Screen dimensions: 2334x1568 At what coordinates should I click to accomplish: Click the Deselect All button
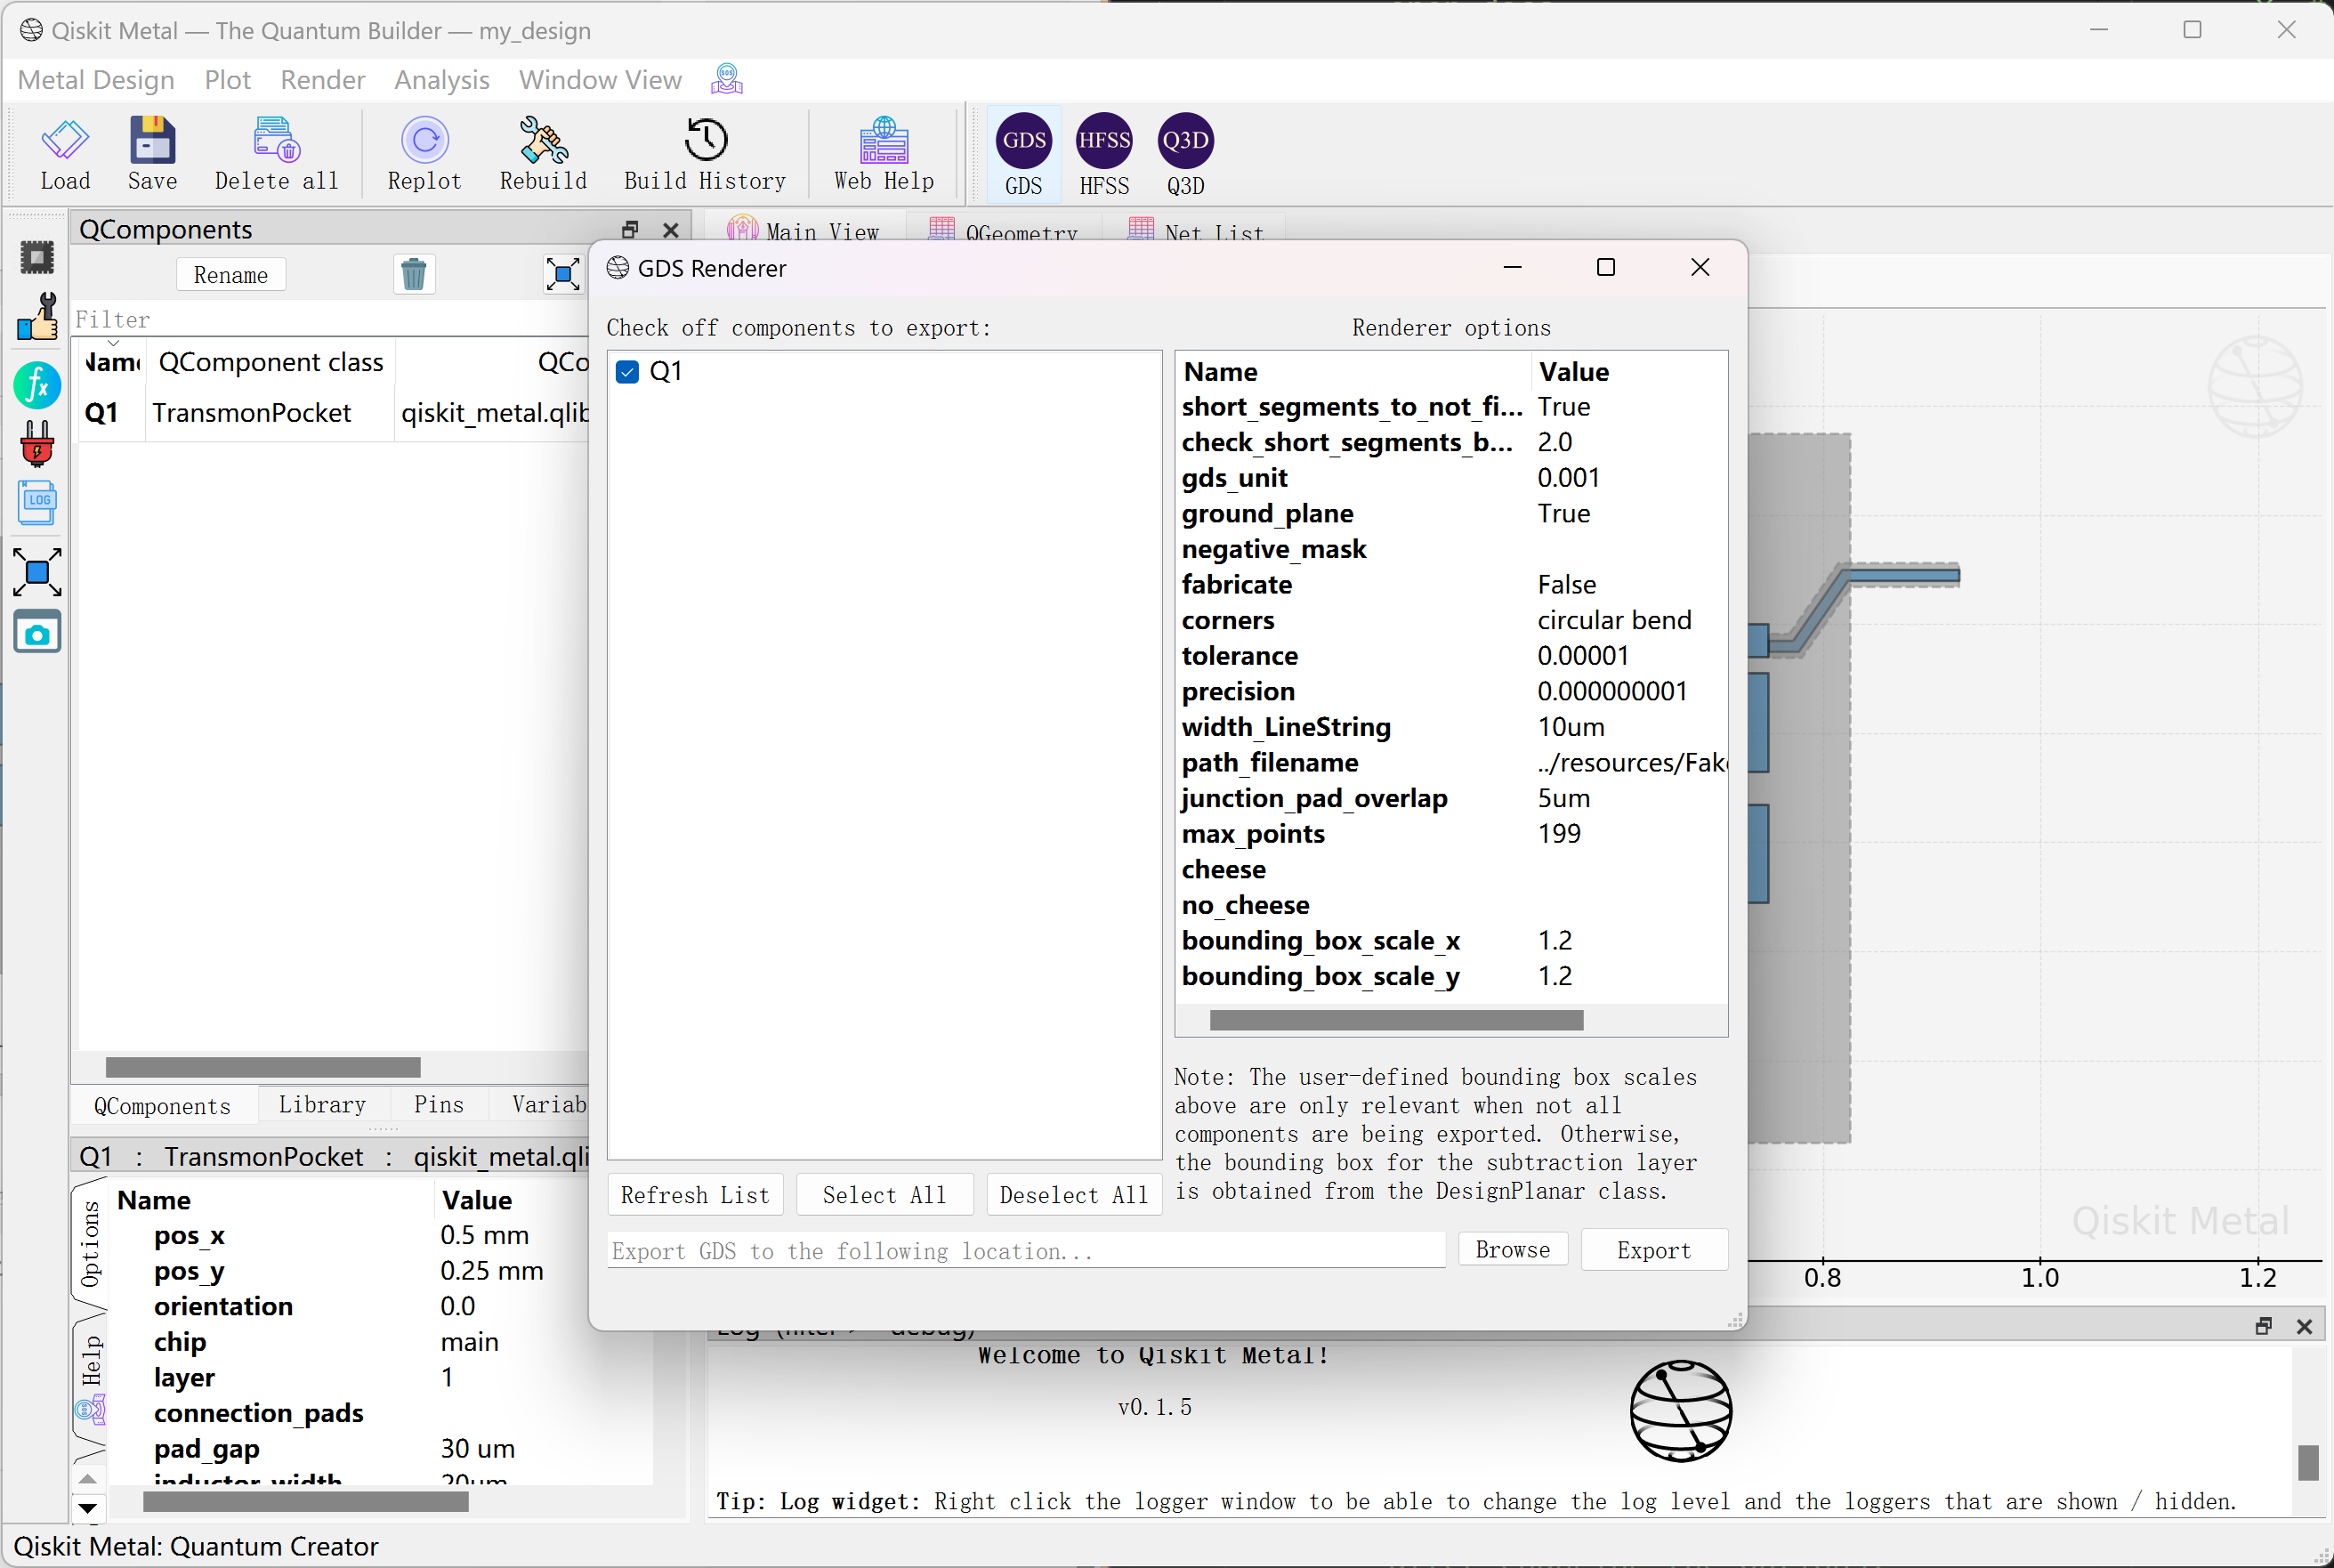click(1073, 1195)
